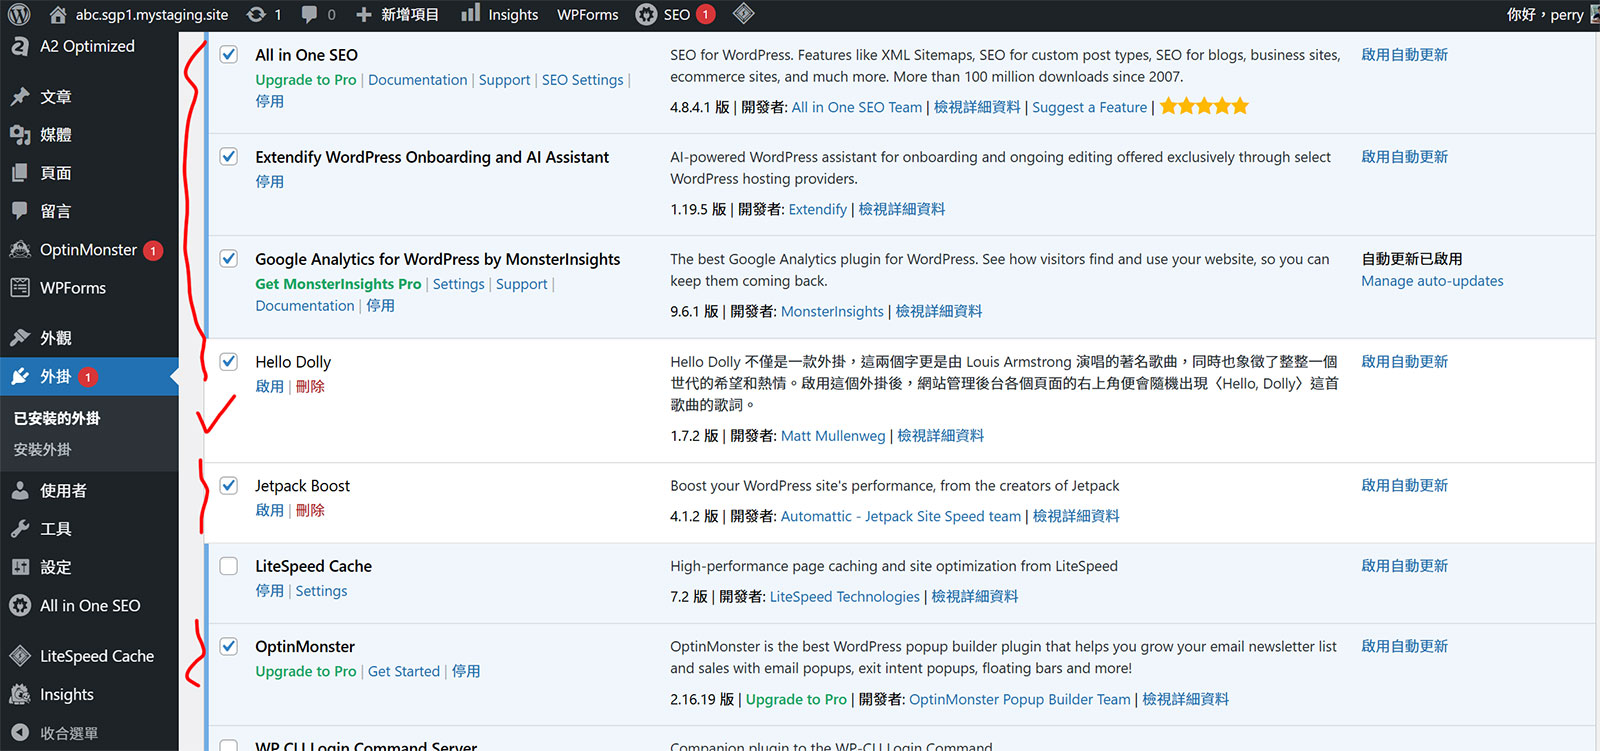Image resolution: width=1600 pixels, height=751 pixels.
Task: Check the LiteSpeed Cache checkbox
Action: point(229,566)
